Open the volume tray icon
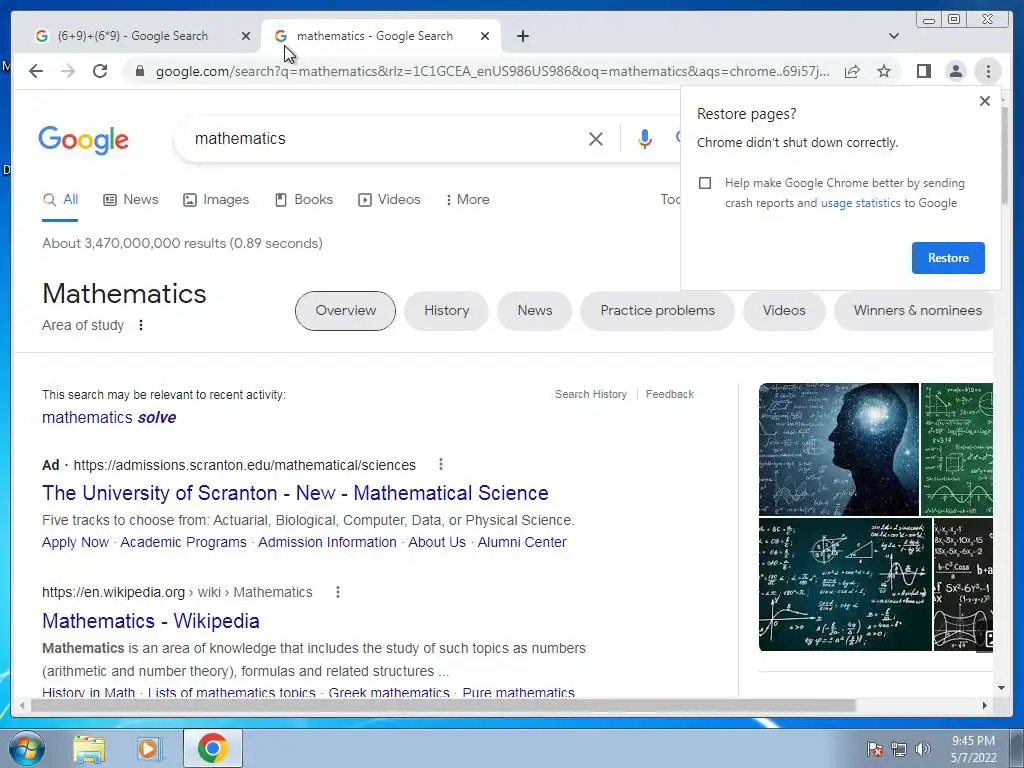 [922, 749]
